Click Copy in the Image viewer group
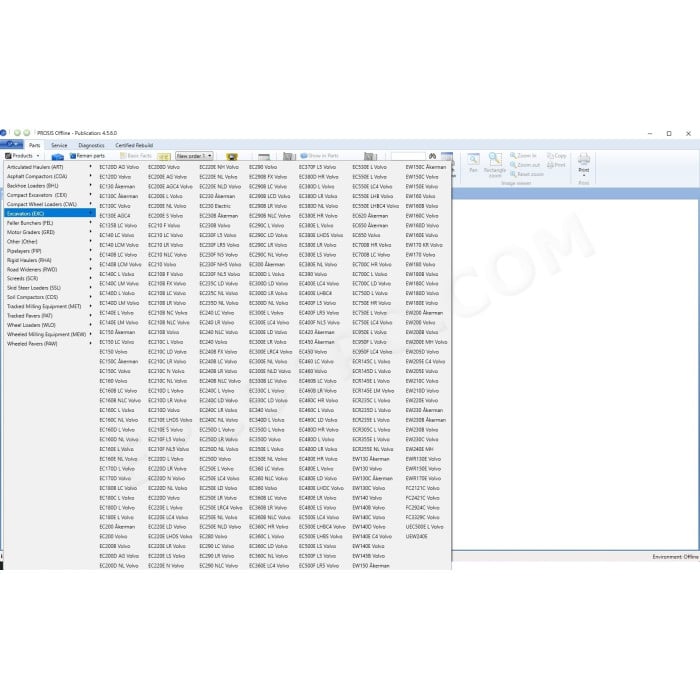 [557, 156]
